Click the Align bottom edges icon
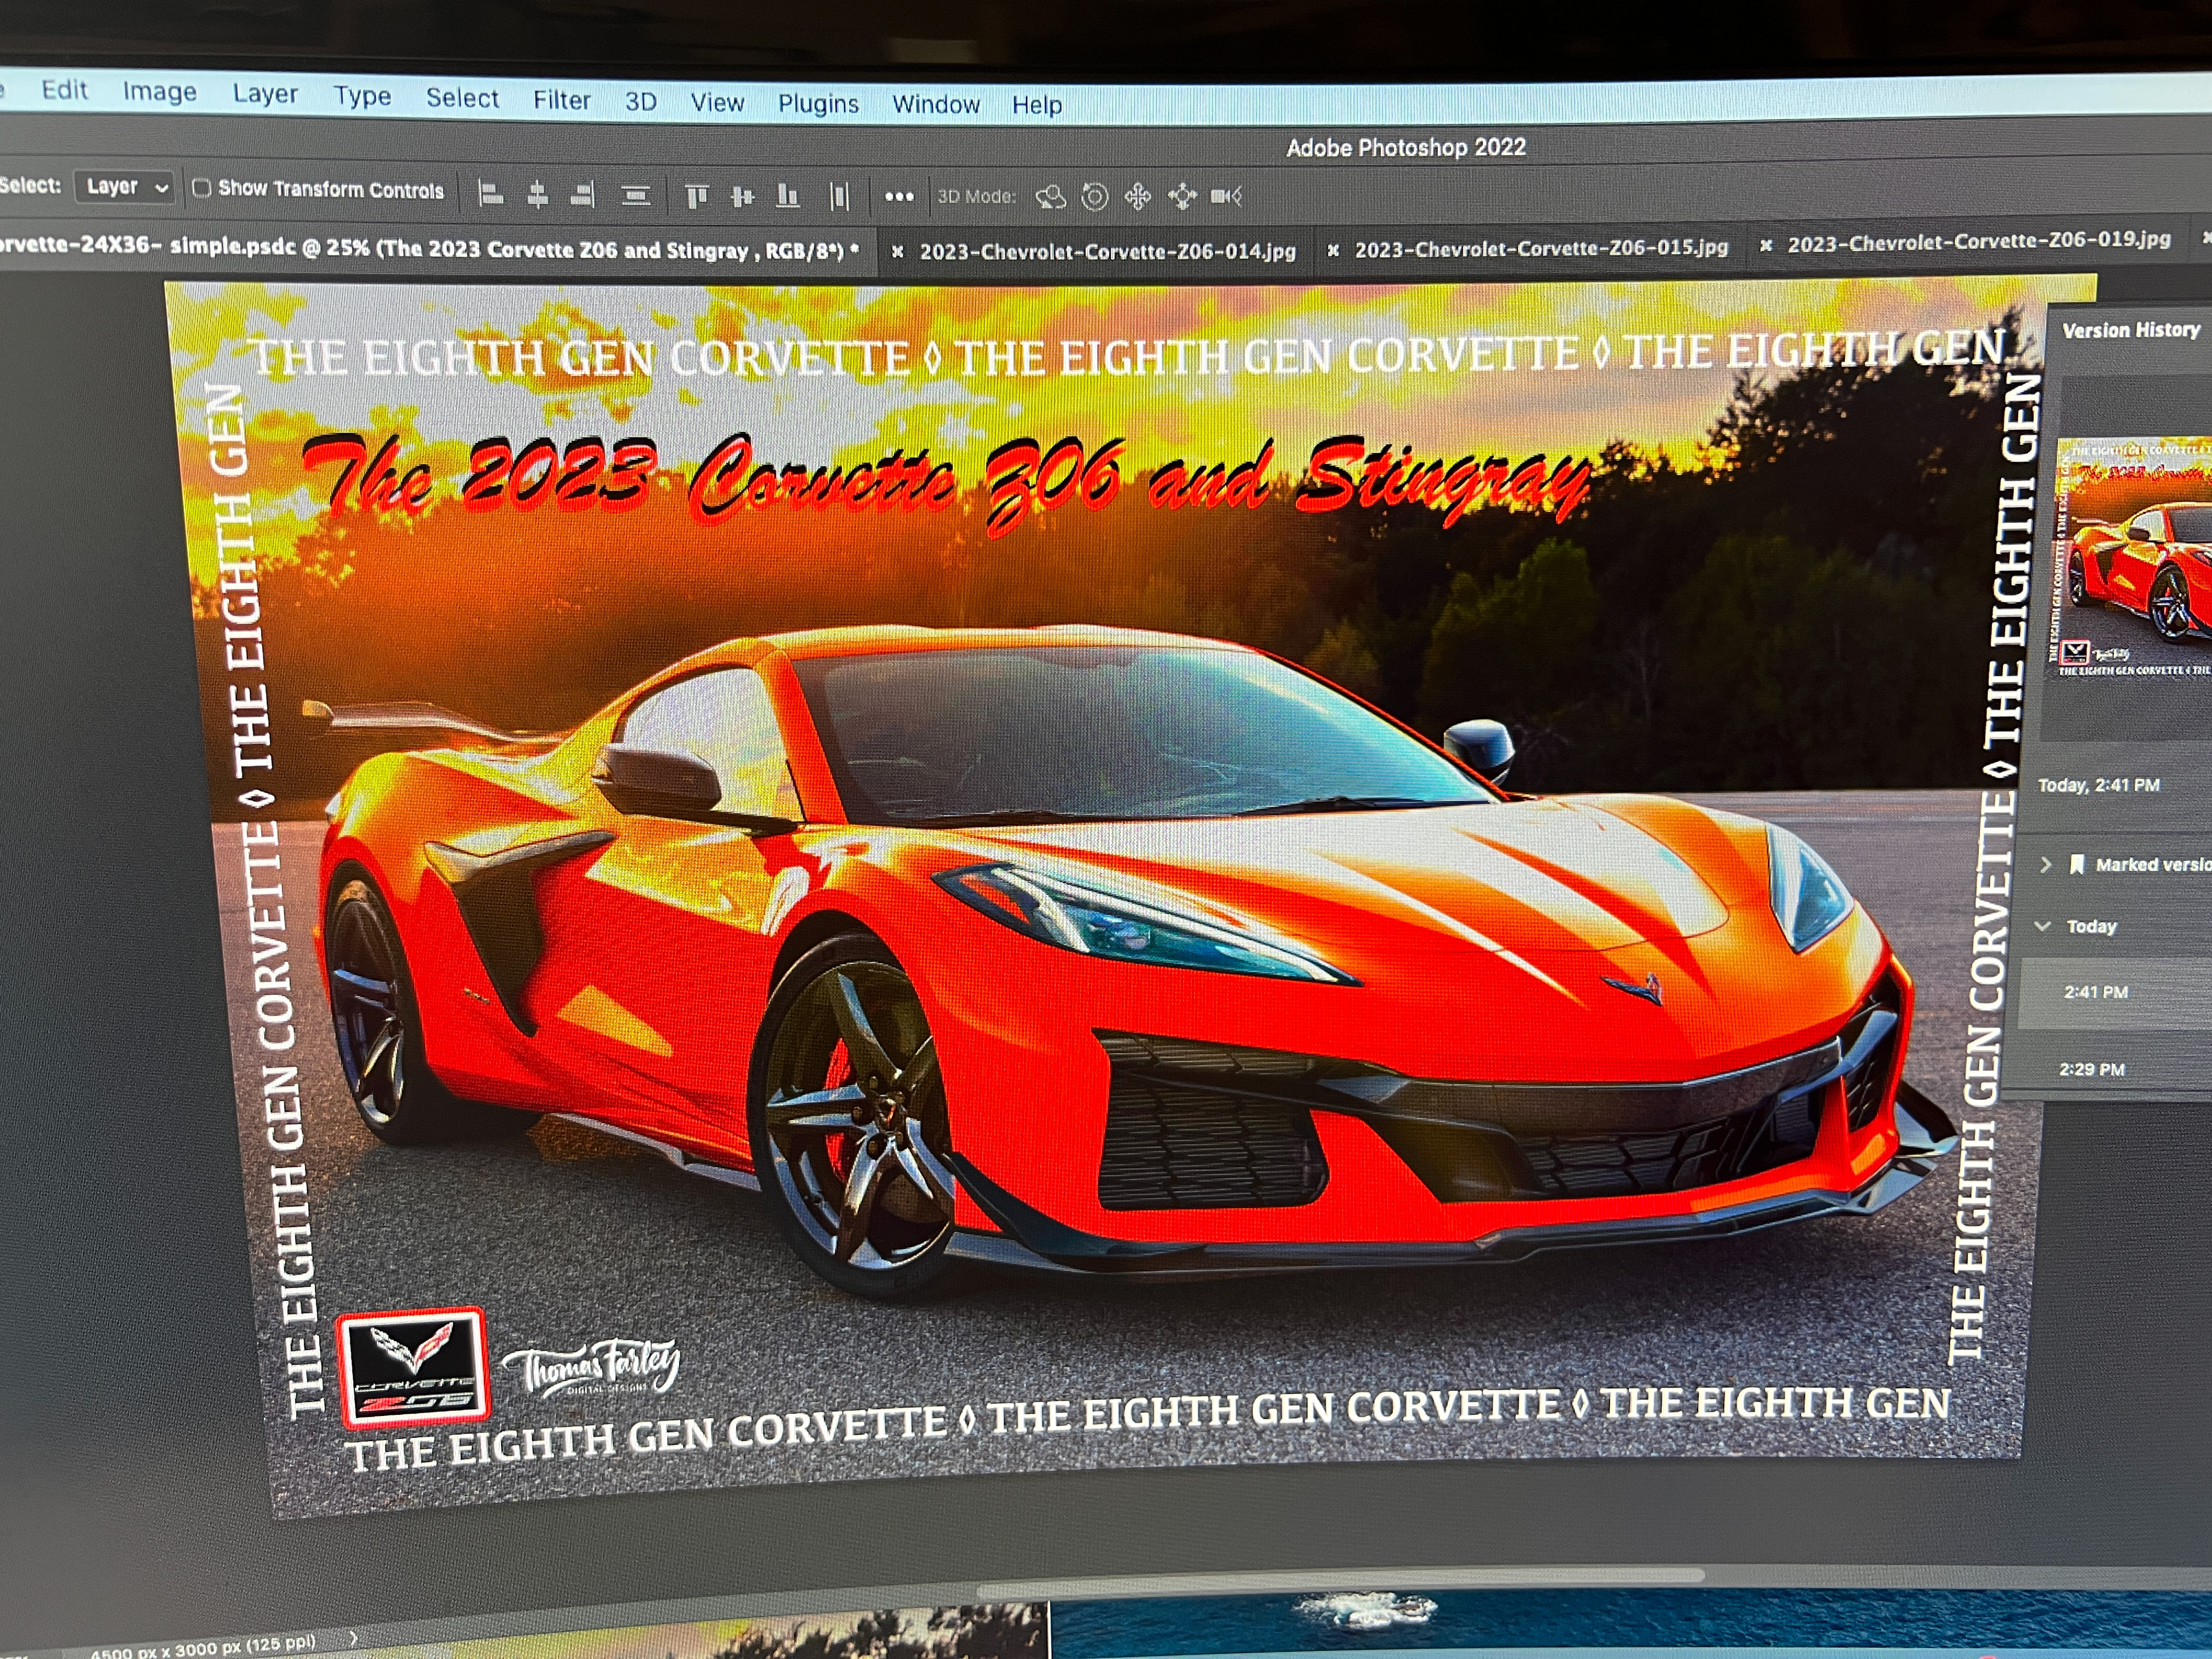This screenshot has height=1659, width=2212. tap(788, 196)
